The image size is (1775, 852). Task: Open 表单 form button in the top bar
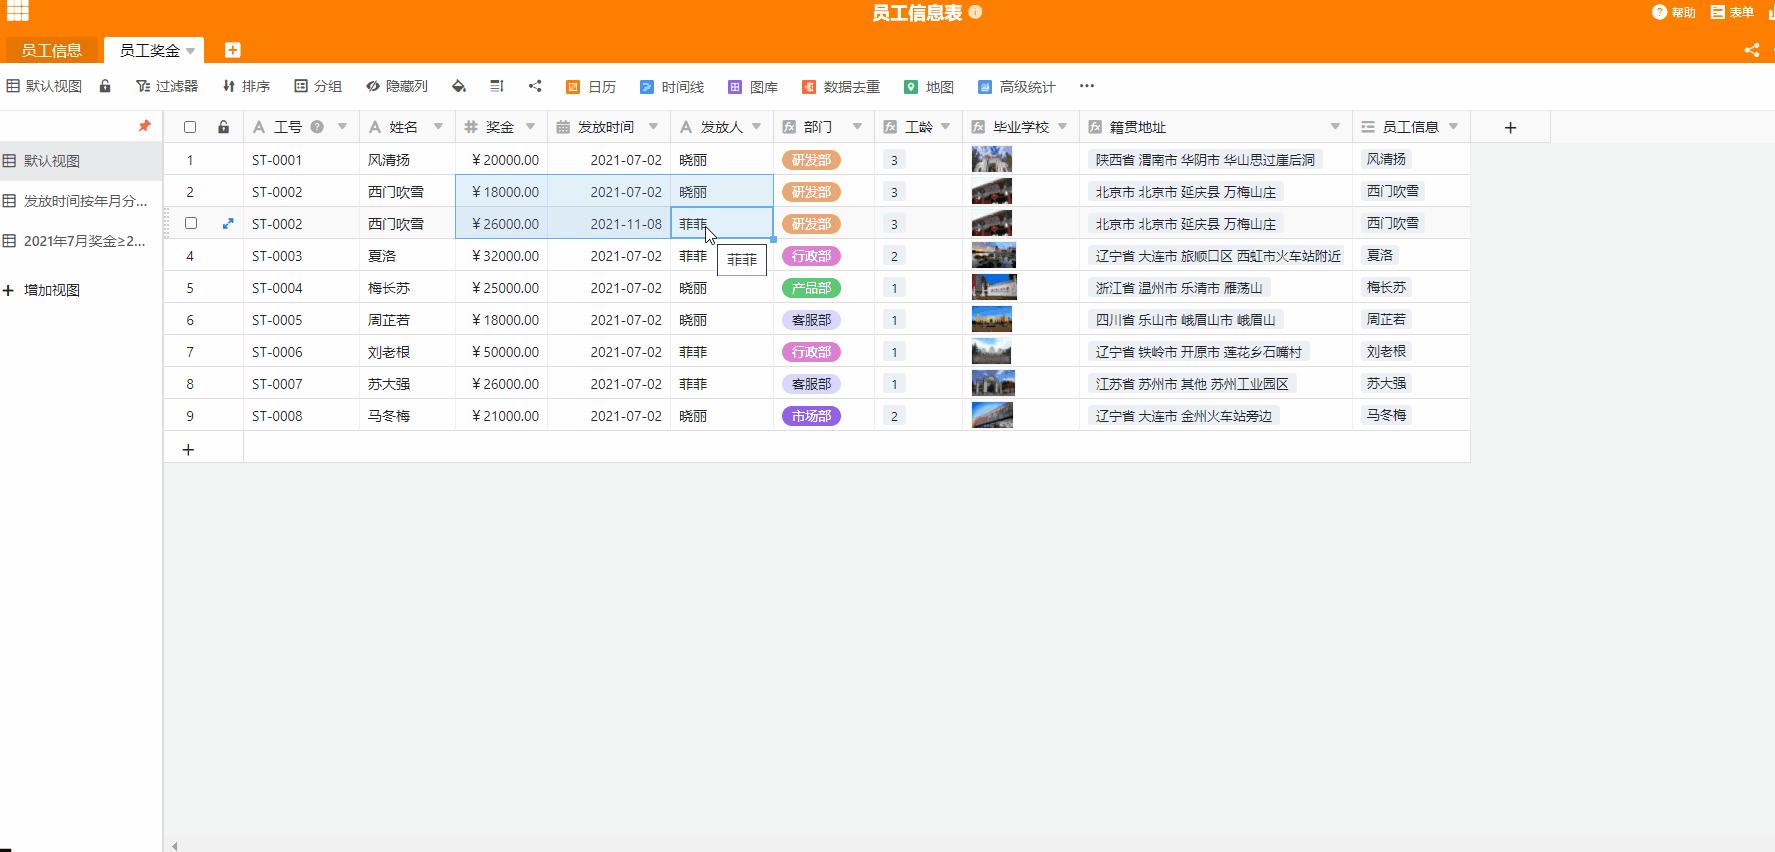[x=1732, y=12]
